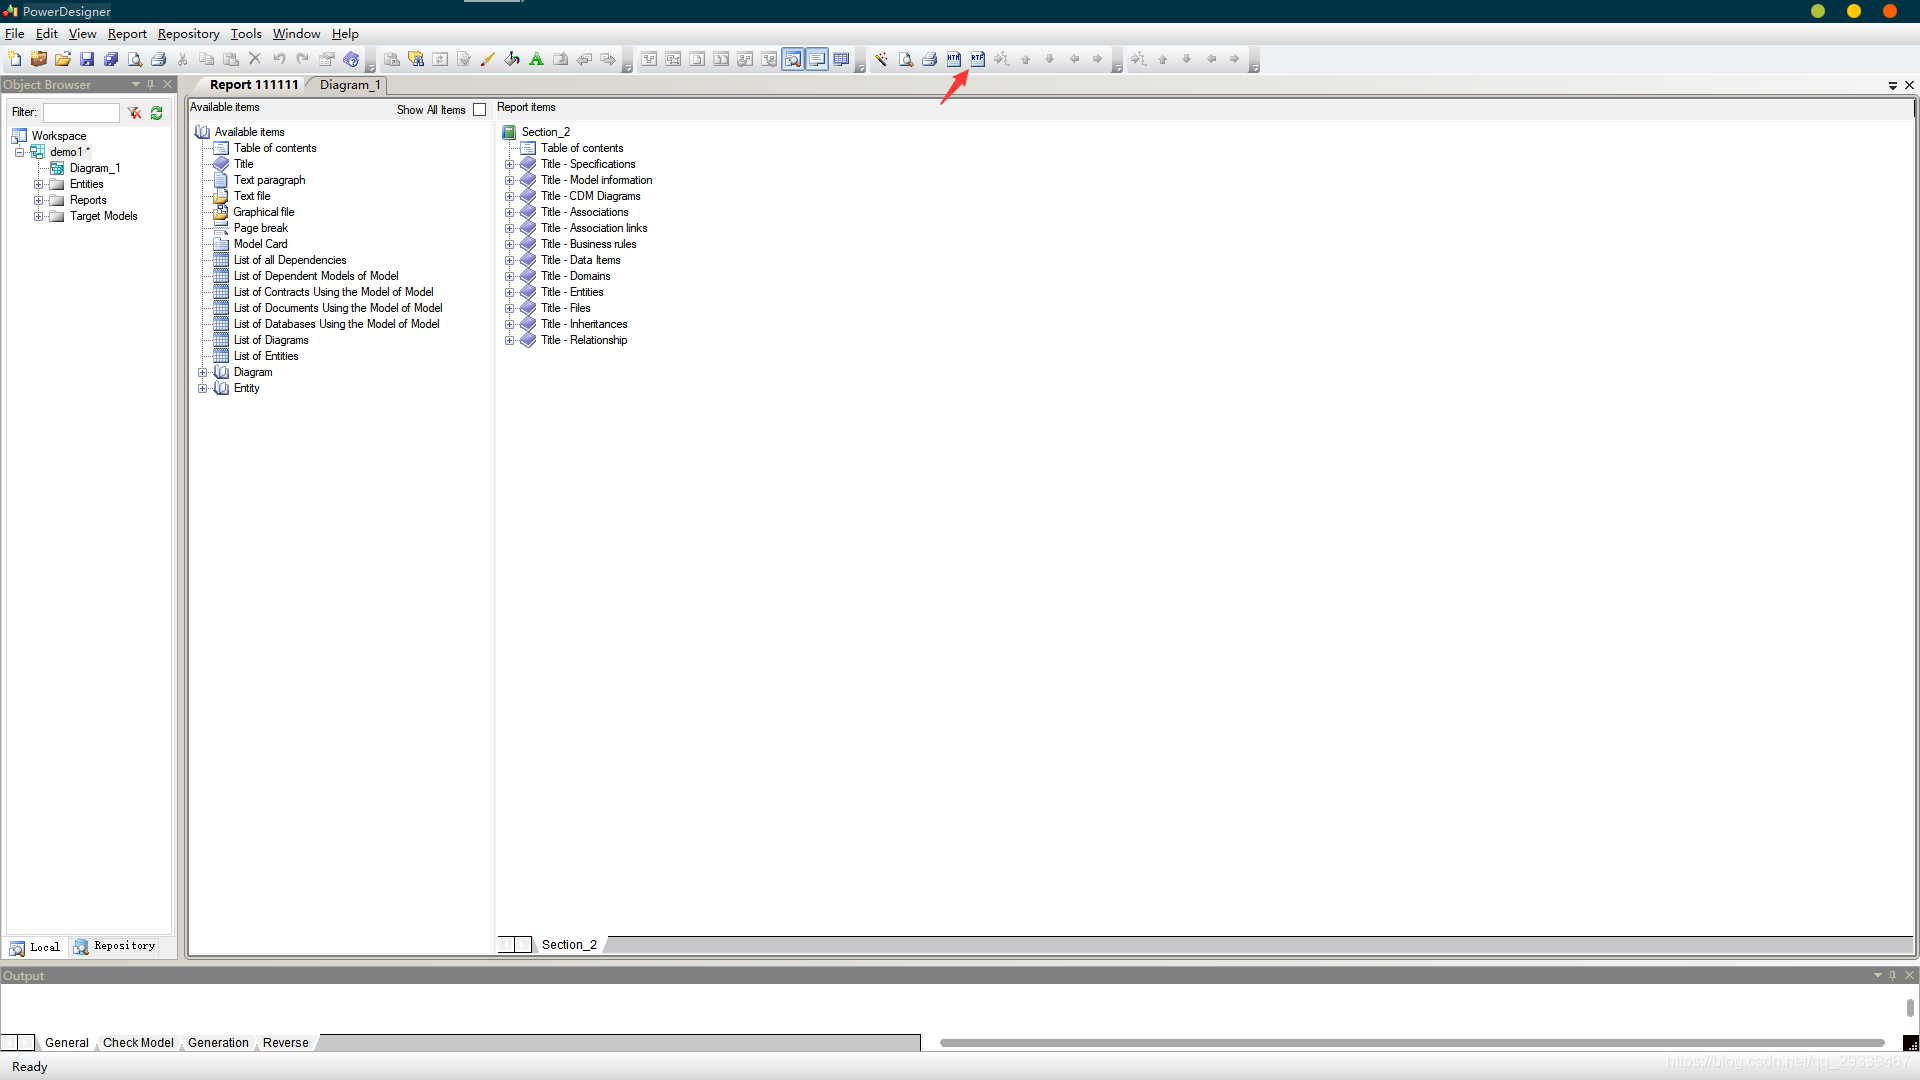This screenshot has width=1920, height=1080.
Task: Click the refresh icon beside Filter
Action: [x=157, y=113]
